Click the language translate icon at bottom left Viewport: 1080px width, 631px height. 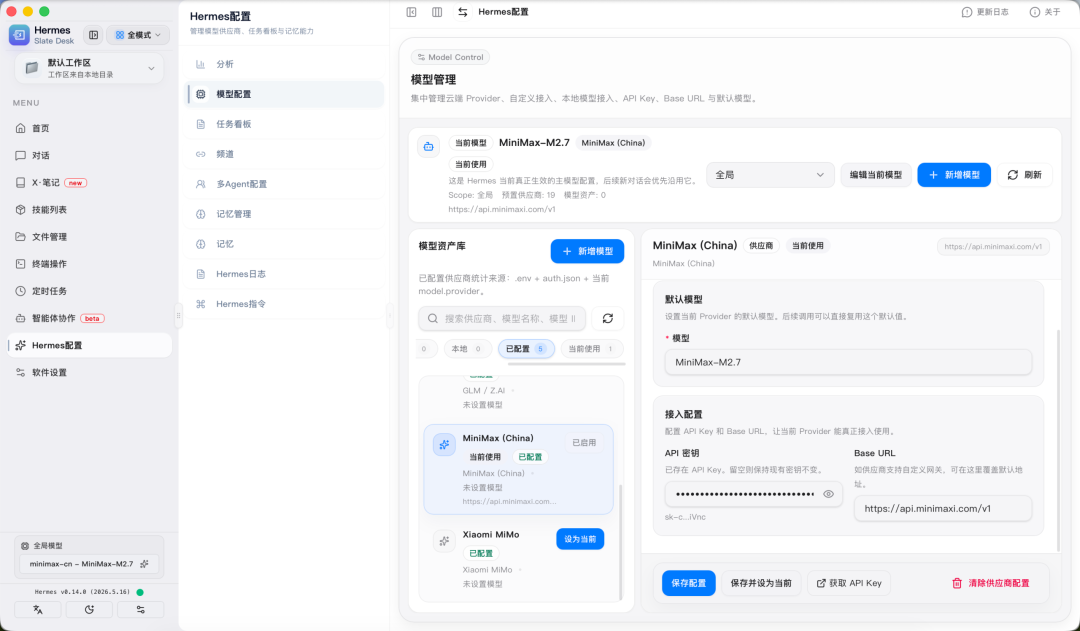(x=38, y=610)
